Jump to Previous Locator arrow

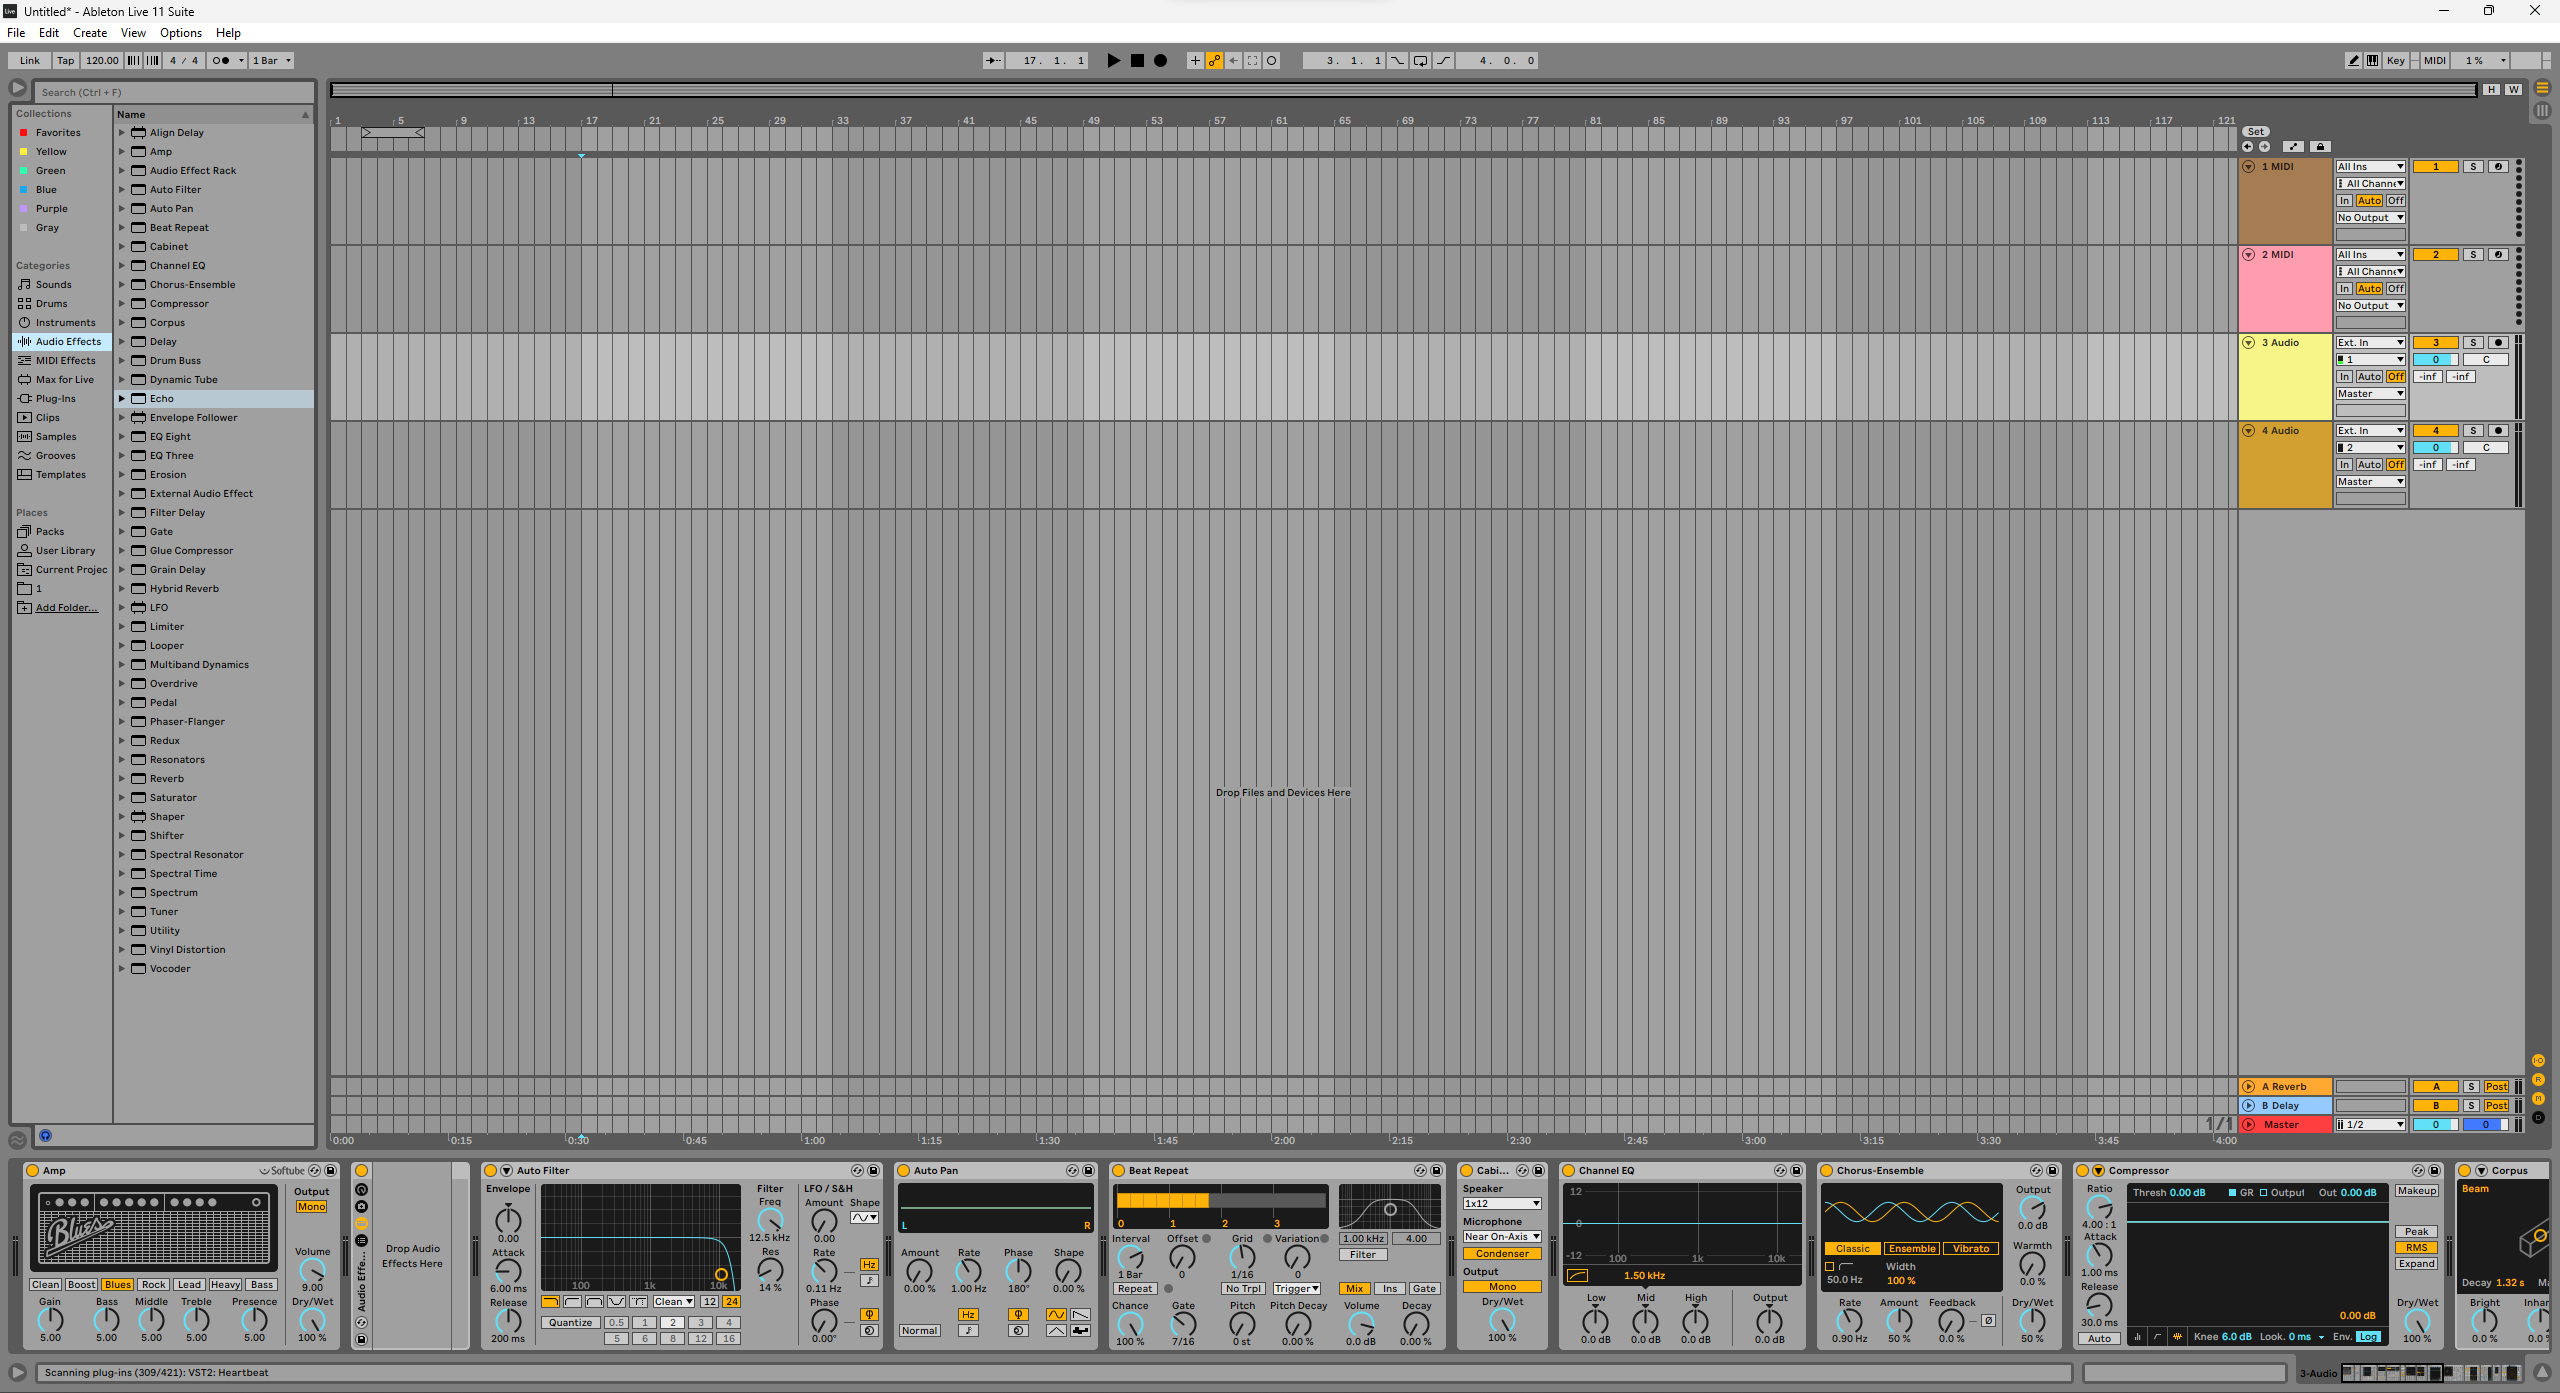2247,146
